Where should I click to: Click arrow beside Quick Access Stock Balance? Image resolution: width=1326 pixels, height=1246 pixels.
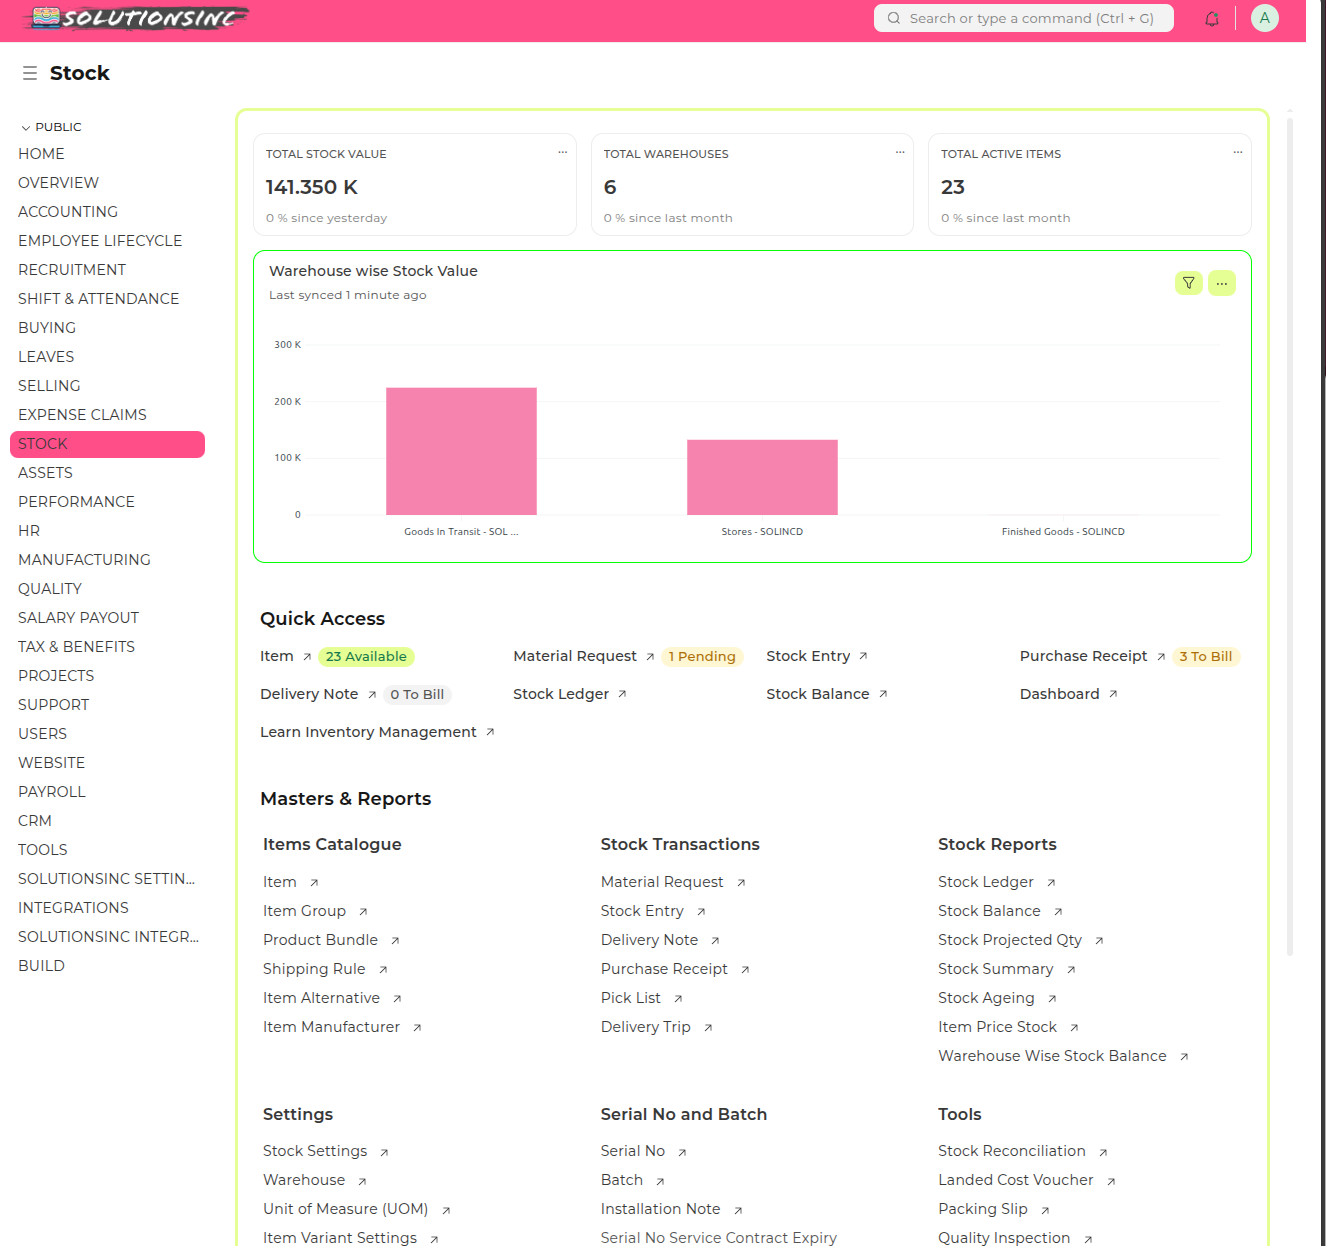coord(883,694)
